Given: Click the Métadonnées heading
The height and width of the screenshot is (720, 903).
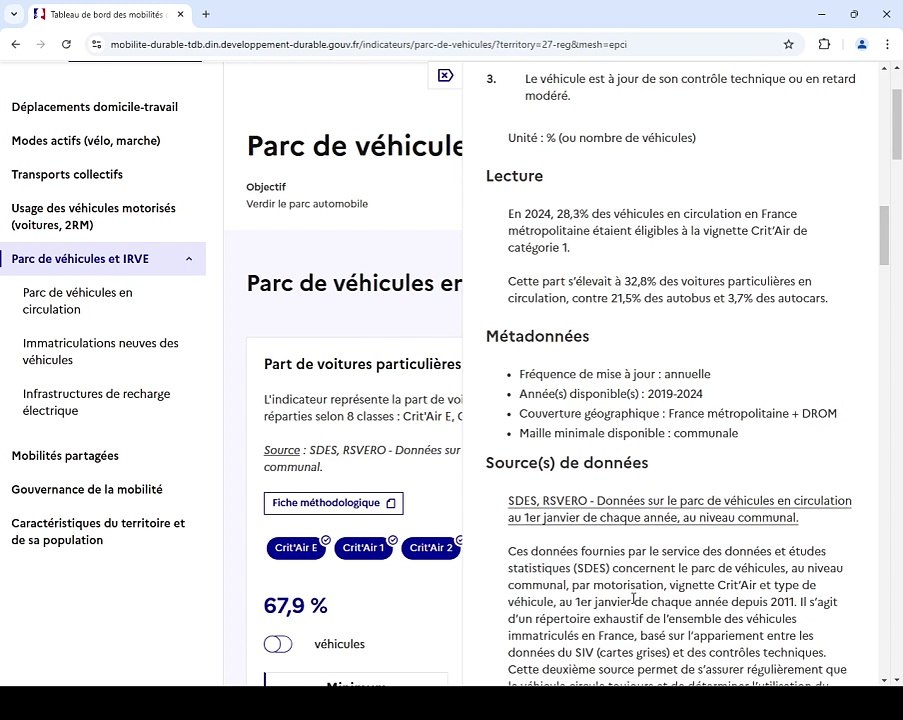Looking at the screenshot, I should (x=537, y=336).
